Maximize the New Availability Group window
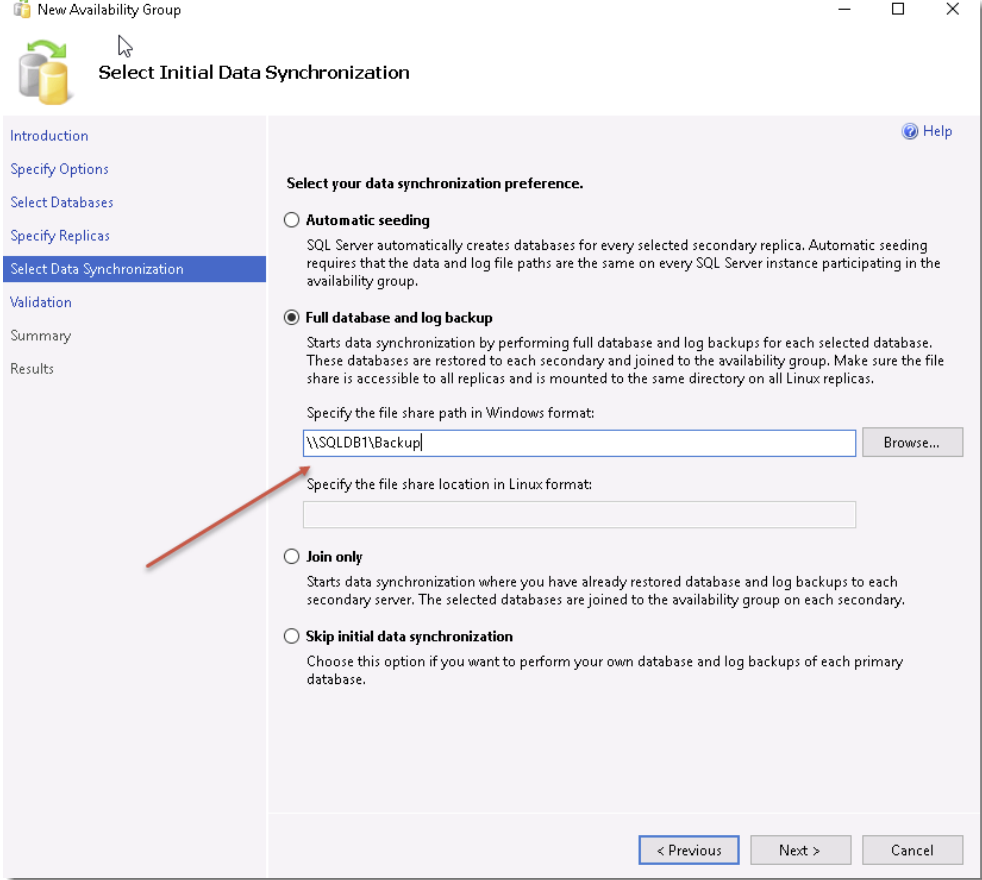 pos(898,9)
